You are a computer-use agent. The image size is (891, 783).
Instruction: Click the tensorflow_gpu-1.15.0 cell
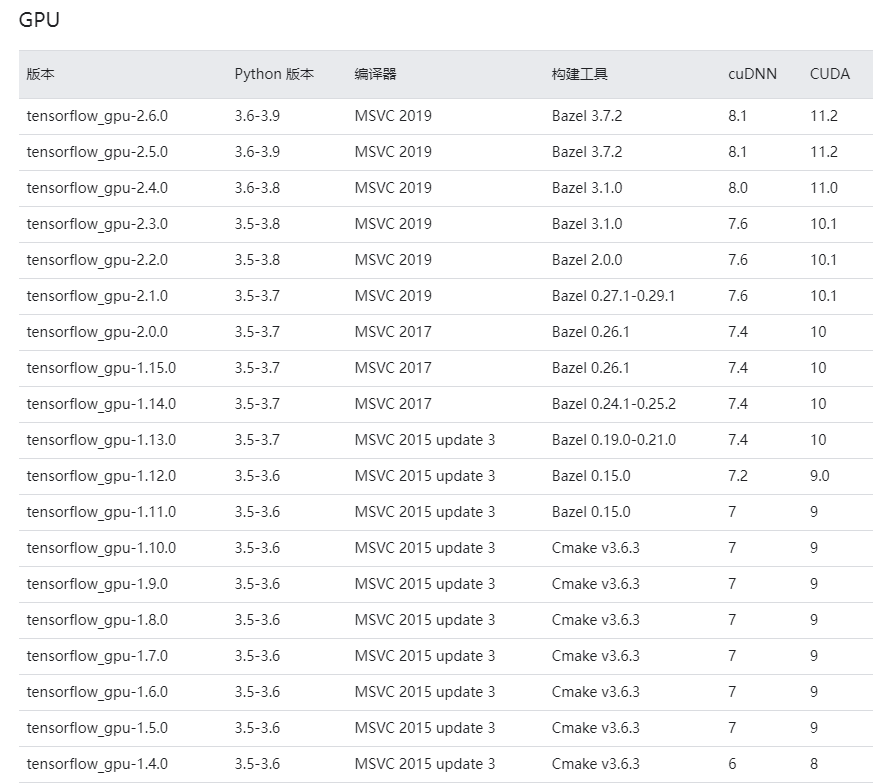pyautogui.click(x=101, y=368)
